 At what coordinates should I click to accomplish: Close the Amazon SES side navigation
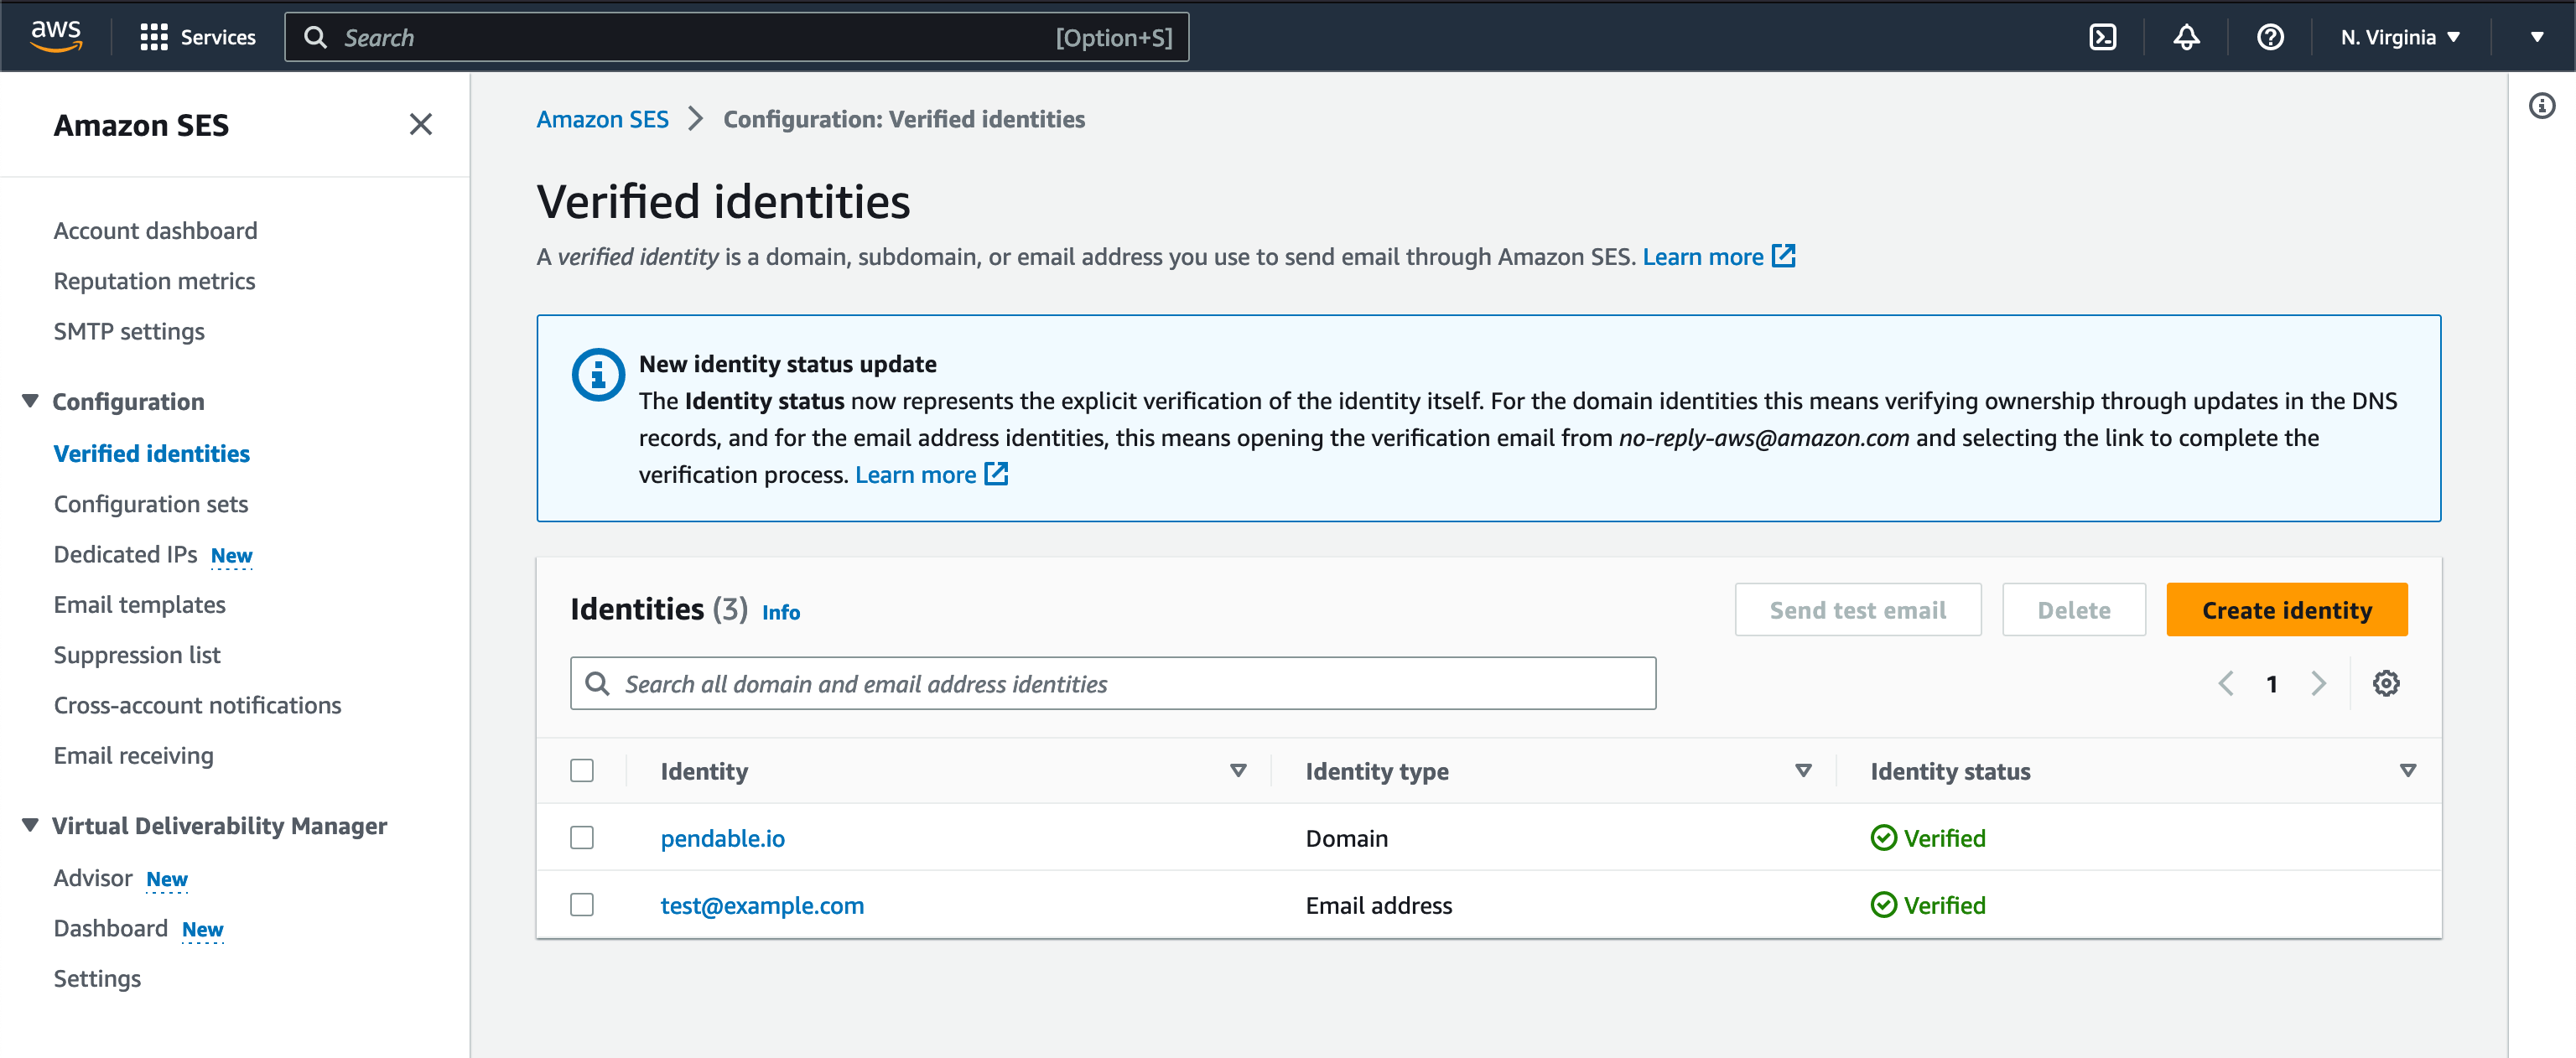pyautogui.click(x=420, y=124)
